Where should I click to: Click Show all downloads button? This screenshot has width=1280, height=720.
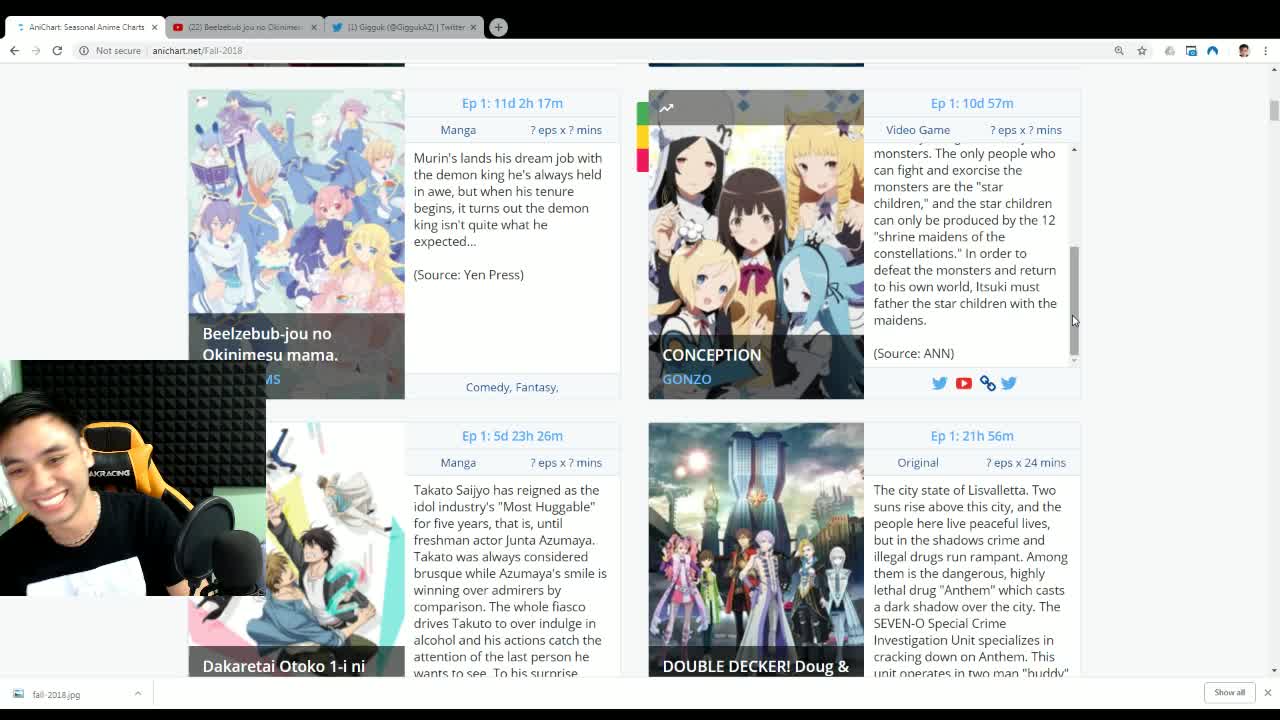click(x=1229, y=693)
